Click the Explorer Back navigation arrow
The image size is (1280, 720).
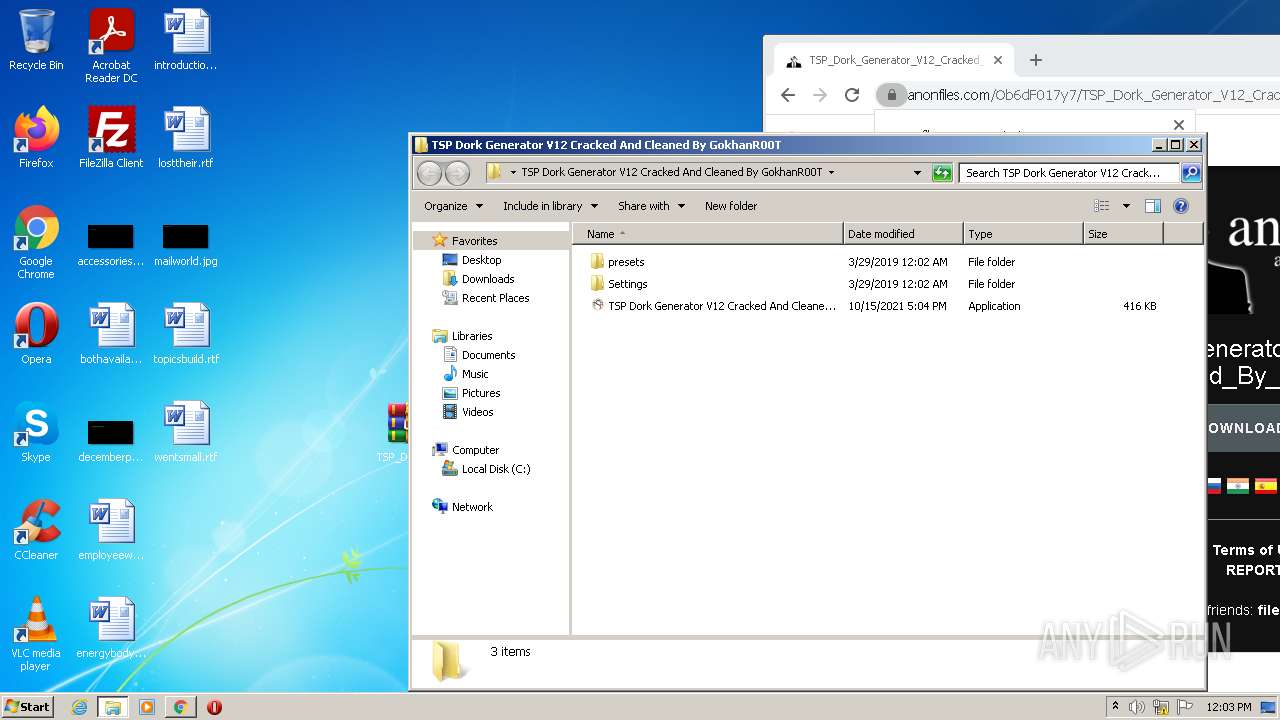tap(430, 173)
